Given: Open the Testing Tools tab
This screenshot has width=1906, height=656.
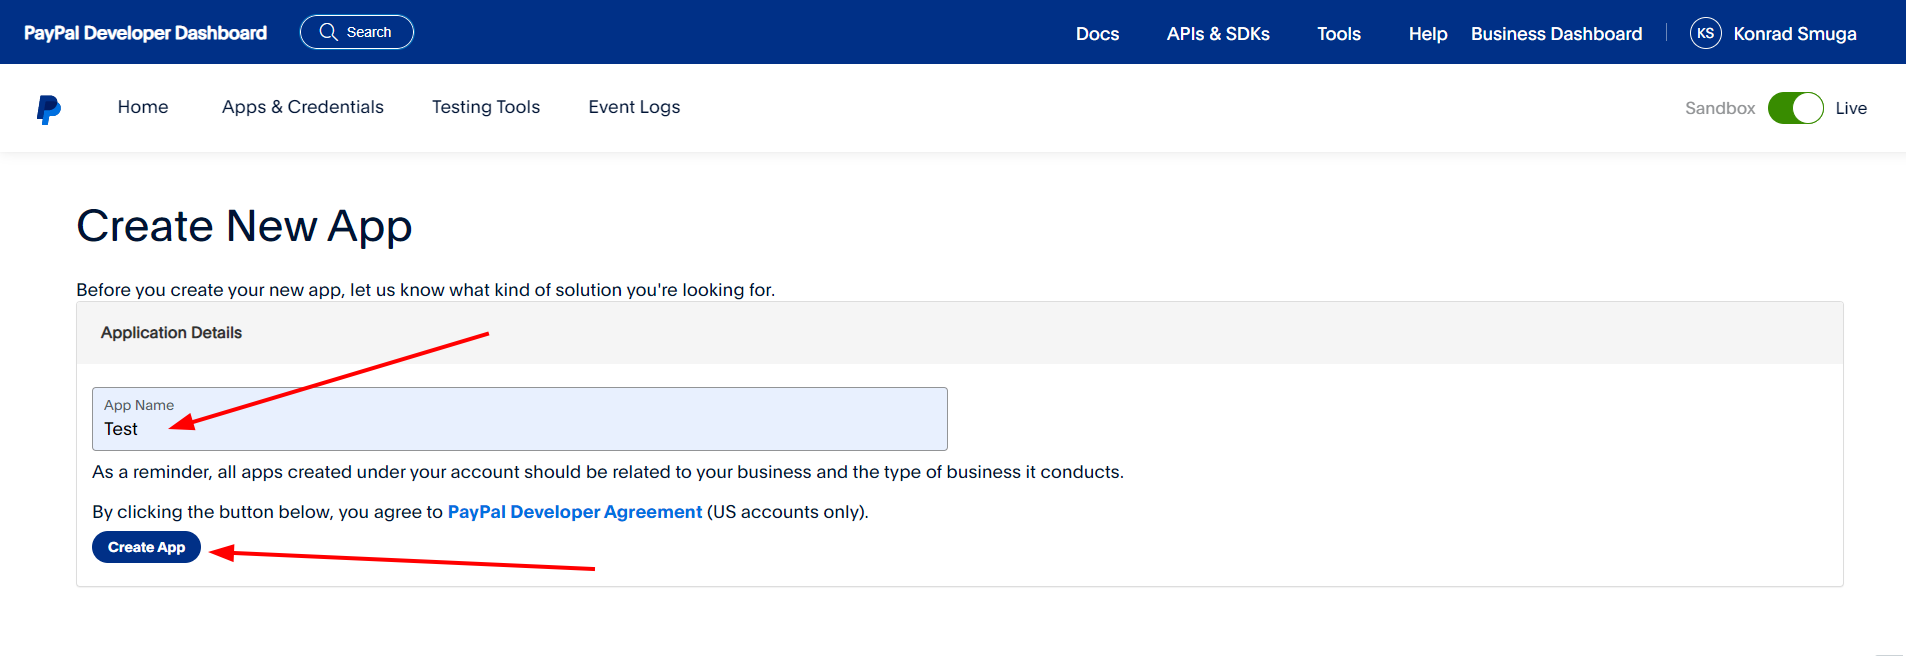Looking at the screenshot, I should click(485, 107).
